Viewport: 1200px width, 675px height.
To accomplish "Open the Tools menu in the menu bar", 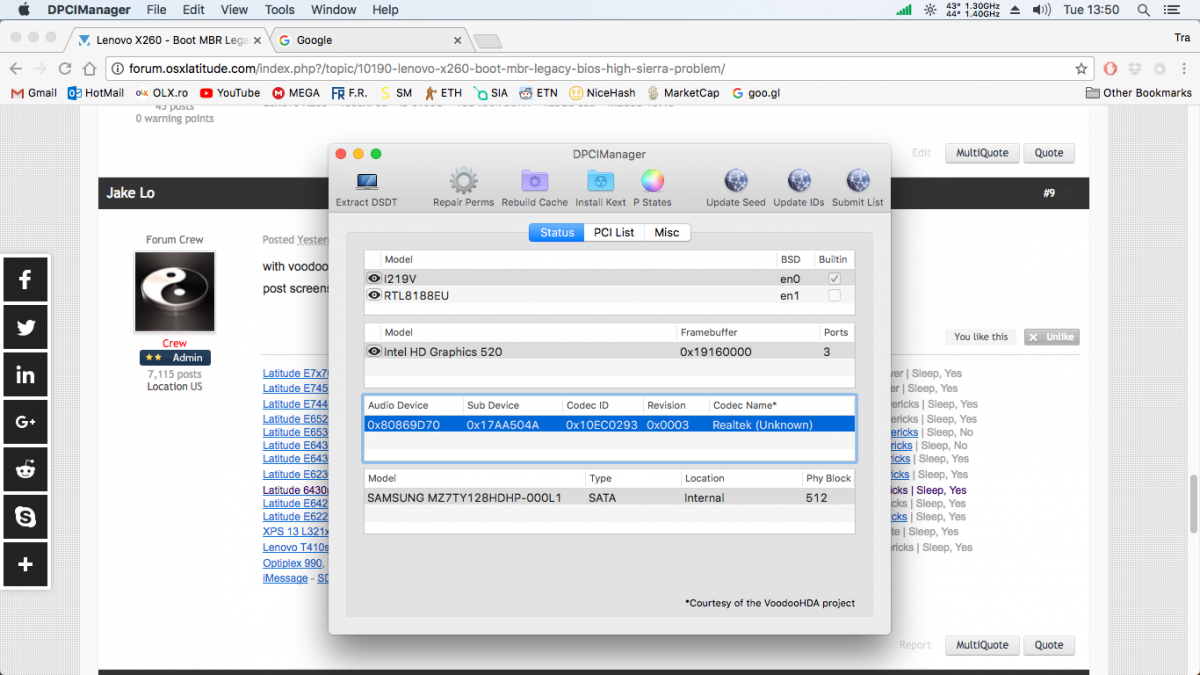I will click(279, 10).
